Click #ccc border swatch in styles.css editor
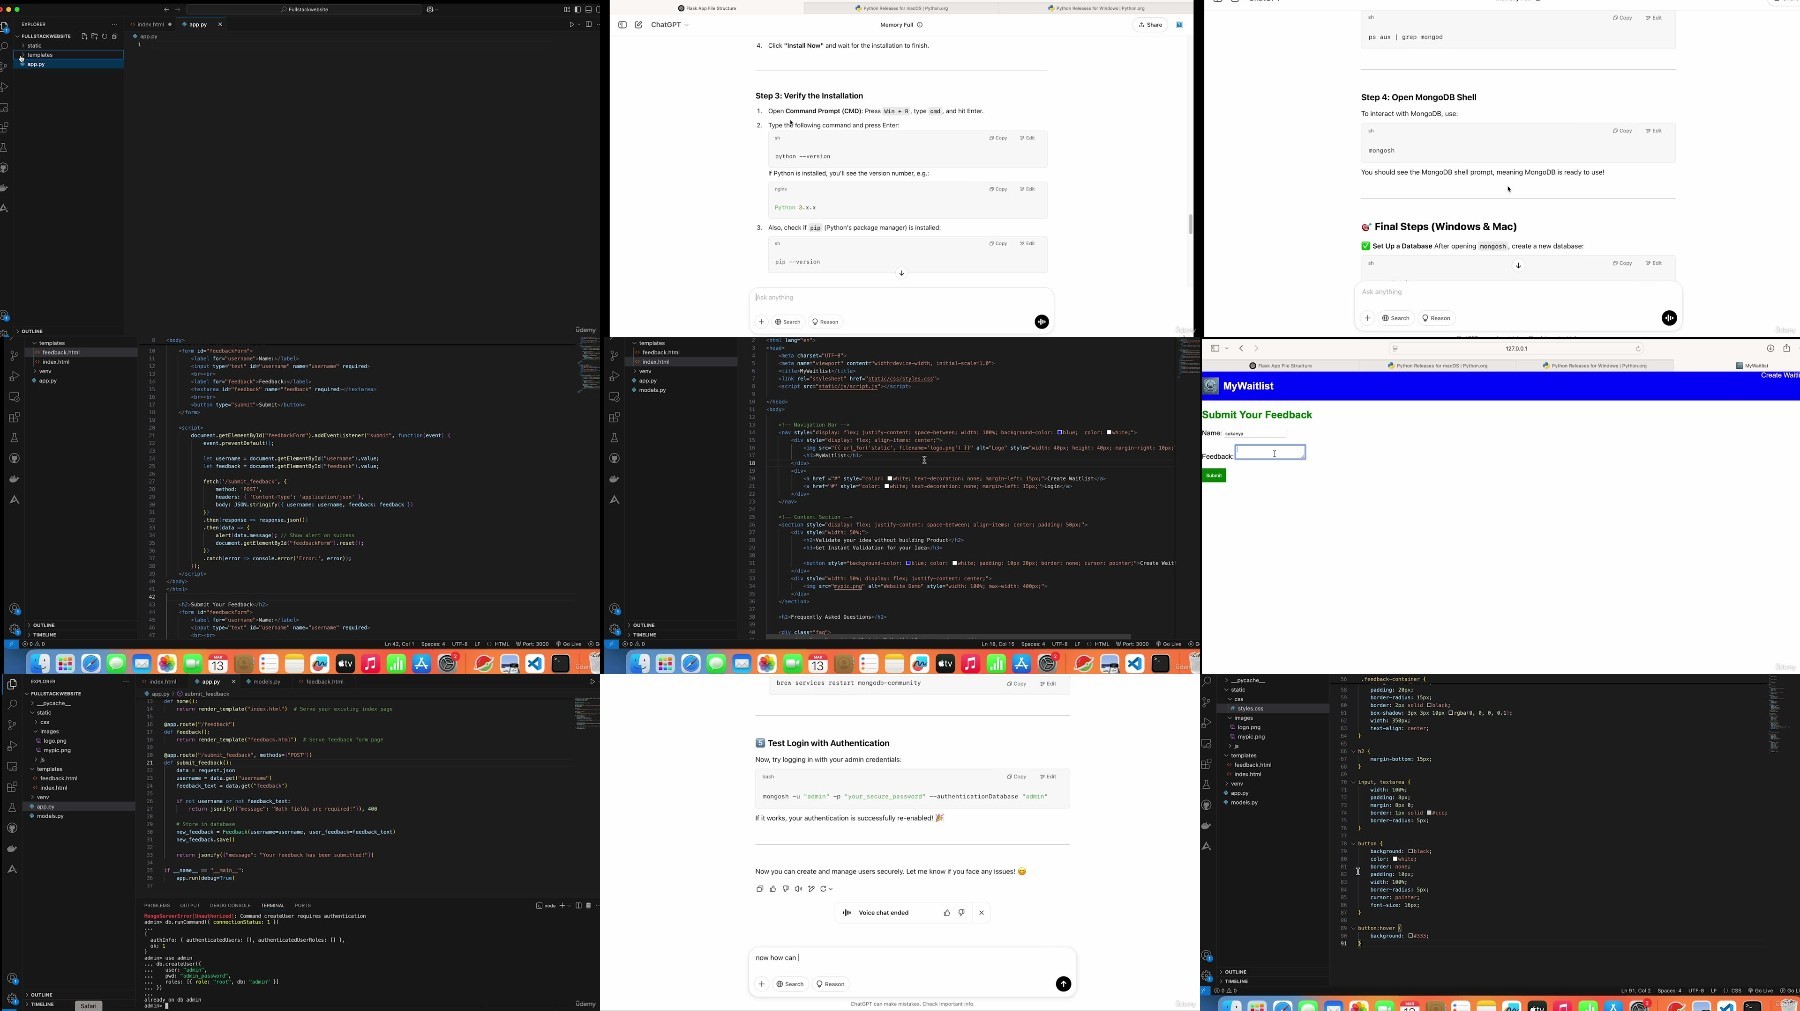1800x1011 pixels. (1429, 813)
